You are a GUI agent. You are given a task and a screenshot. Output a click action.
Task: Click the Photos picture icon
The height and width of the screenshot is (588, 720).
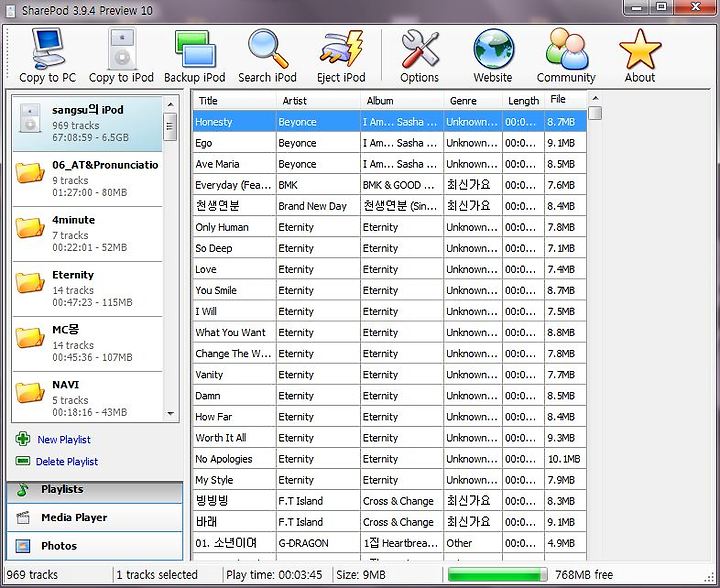[x=23, y=546]
